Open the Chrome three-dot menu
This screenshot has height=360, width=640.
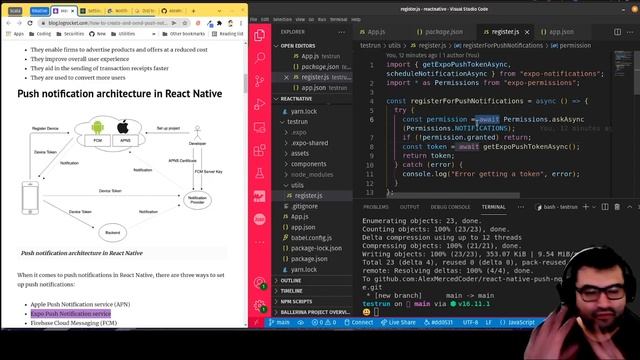click(241, 23)
